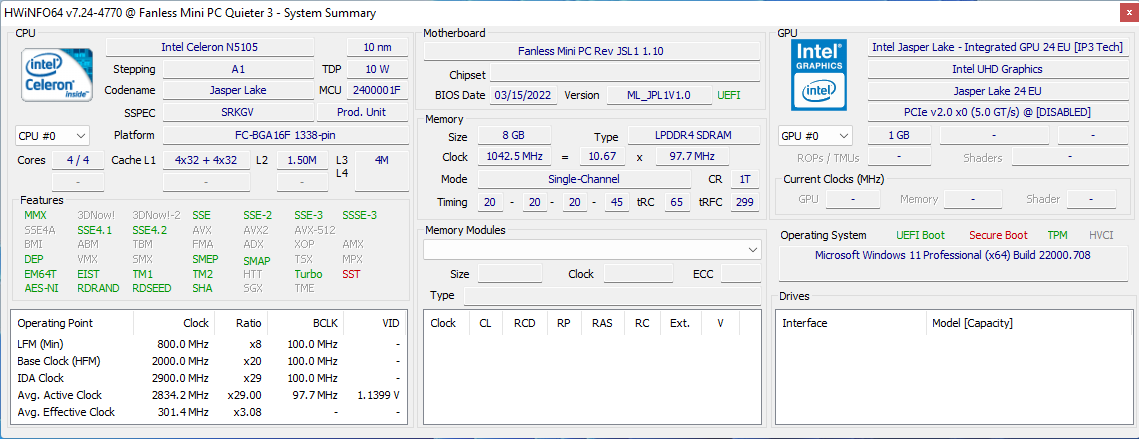The width and height of the screenshot is (1139, 439).
Task: Click the Intel Celeron N5105 CPU name button
Action: pyautogui.click(x=210, y=47)
